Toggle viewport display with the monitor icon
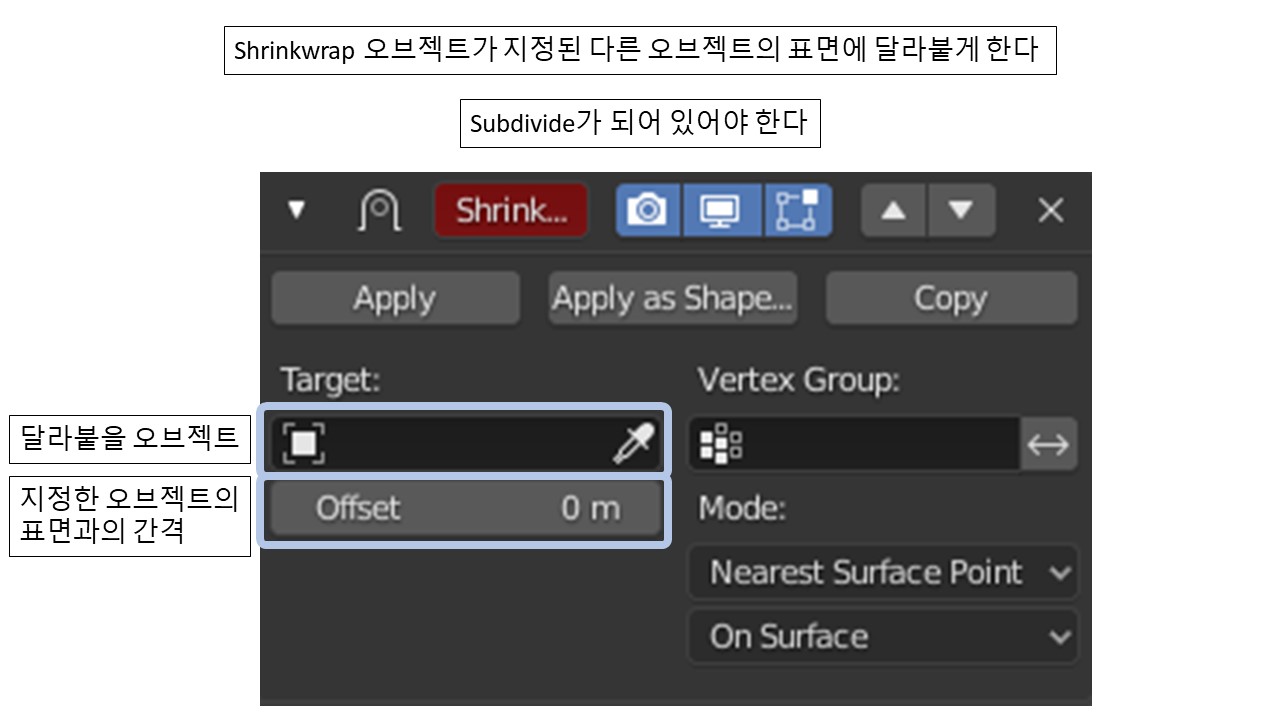Viewport: 1280px width, 720px height. [x=720, y=210]
